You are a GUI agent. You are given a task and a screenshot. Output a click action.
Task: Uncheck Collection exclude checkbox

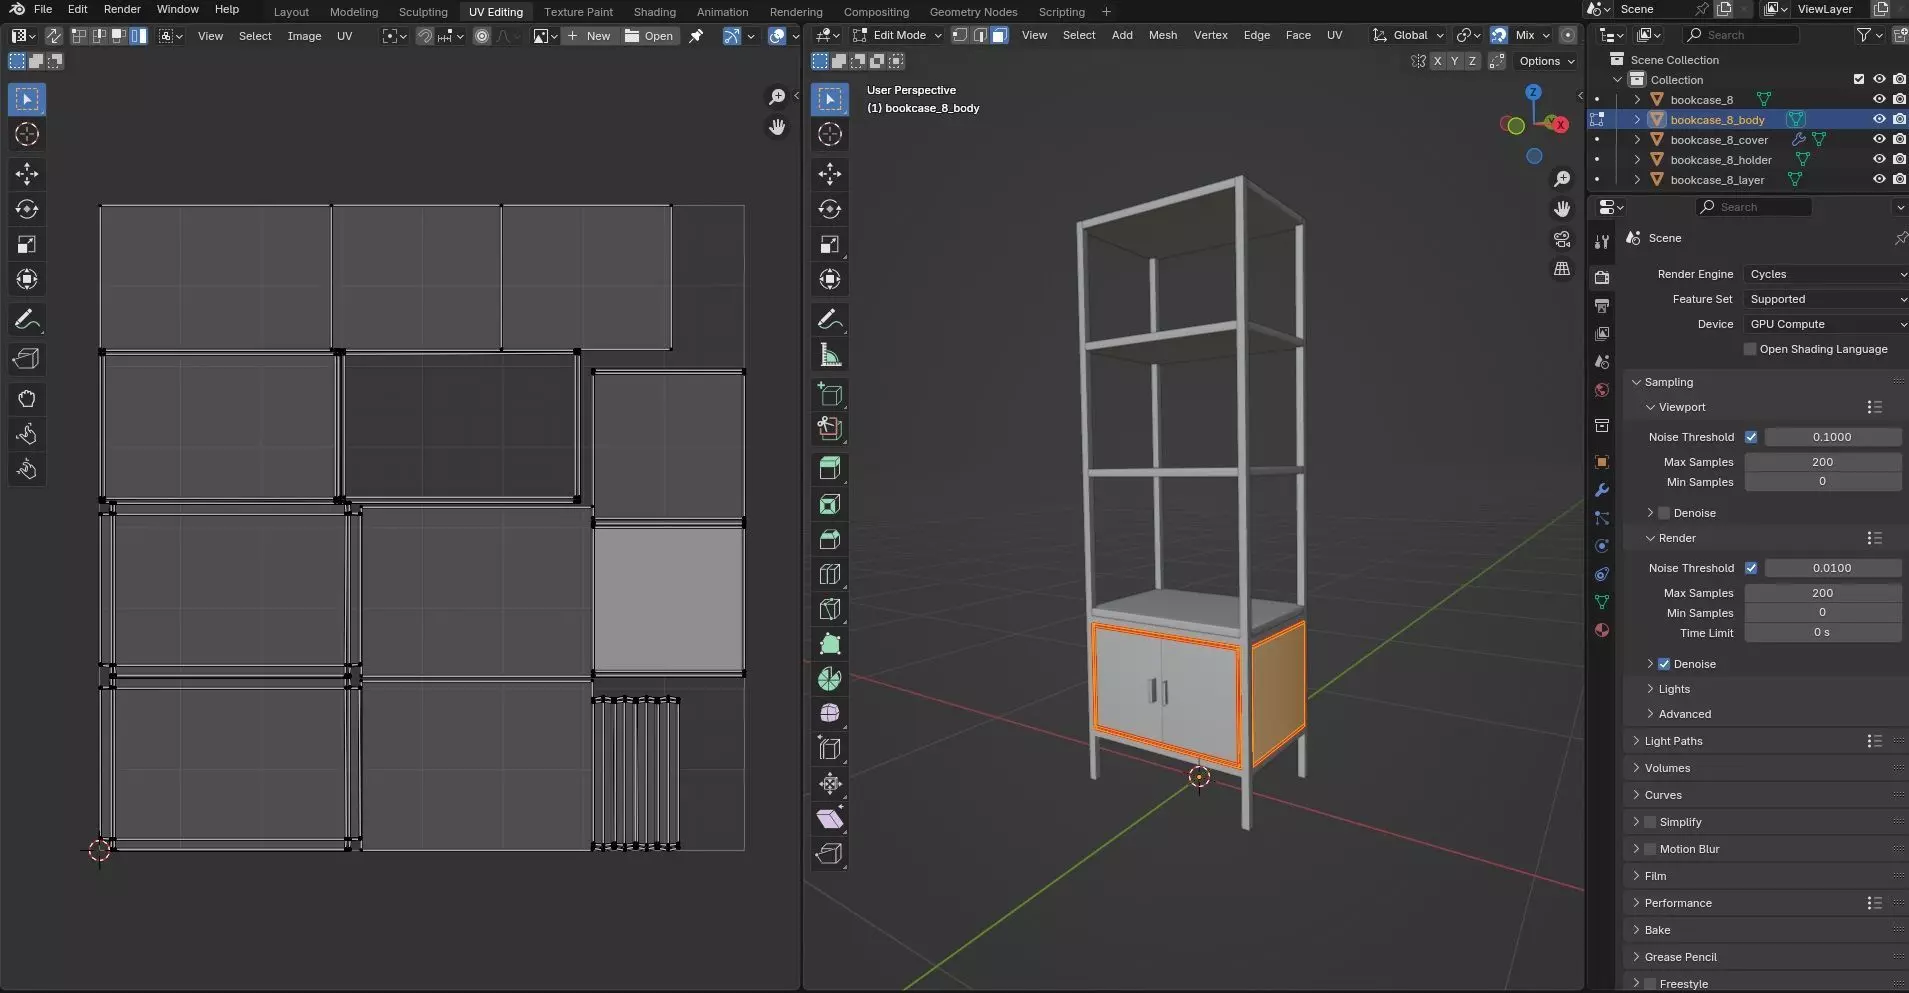(1859, 79)
